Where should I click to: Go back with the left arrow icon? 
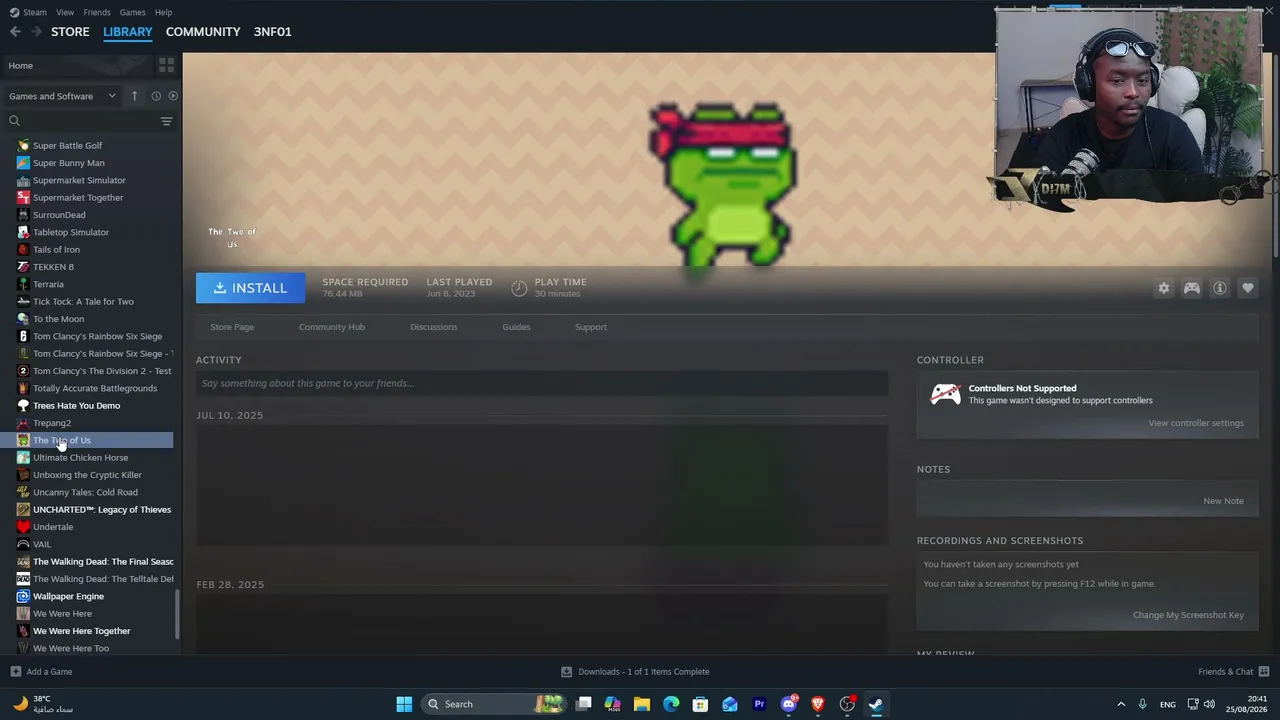[15, 32]
